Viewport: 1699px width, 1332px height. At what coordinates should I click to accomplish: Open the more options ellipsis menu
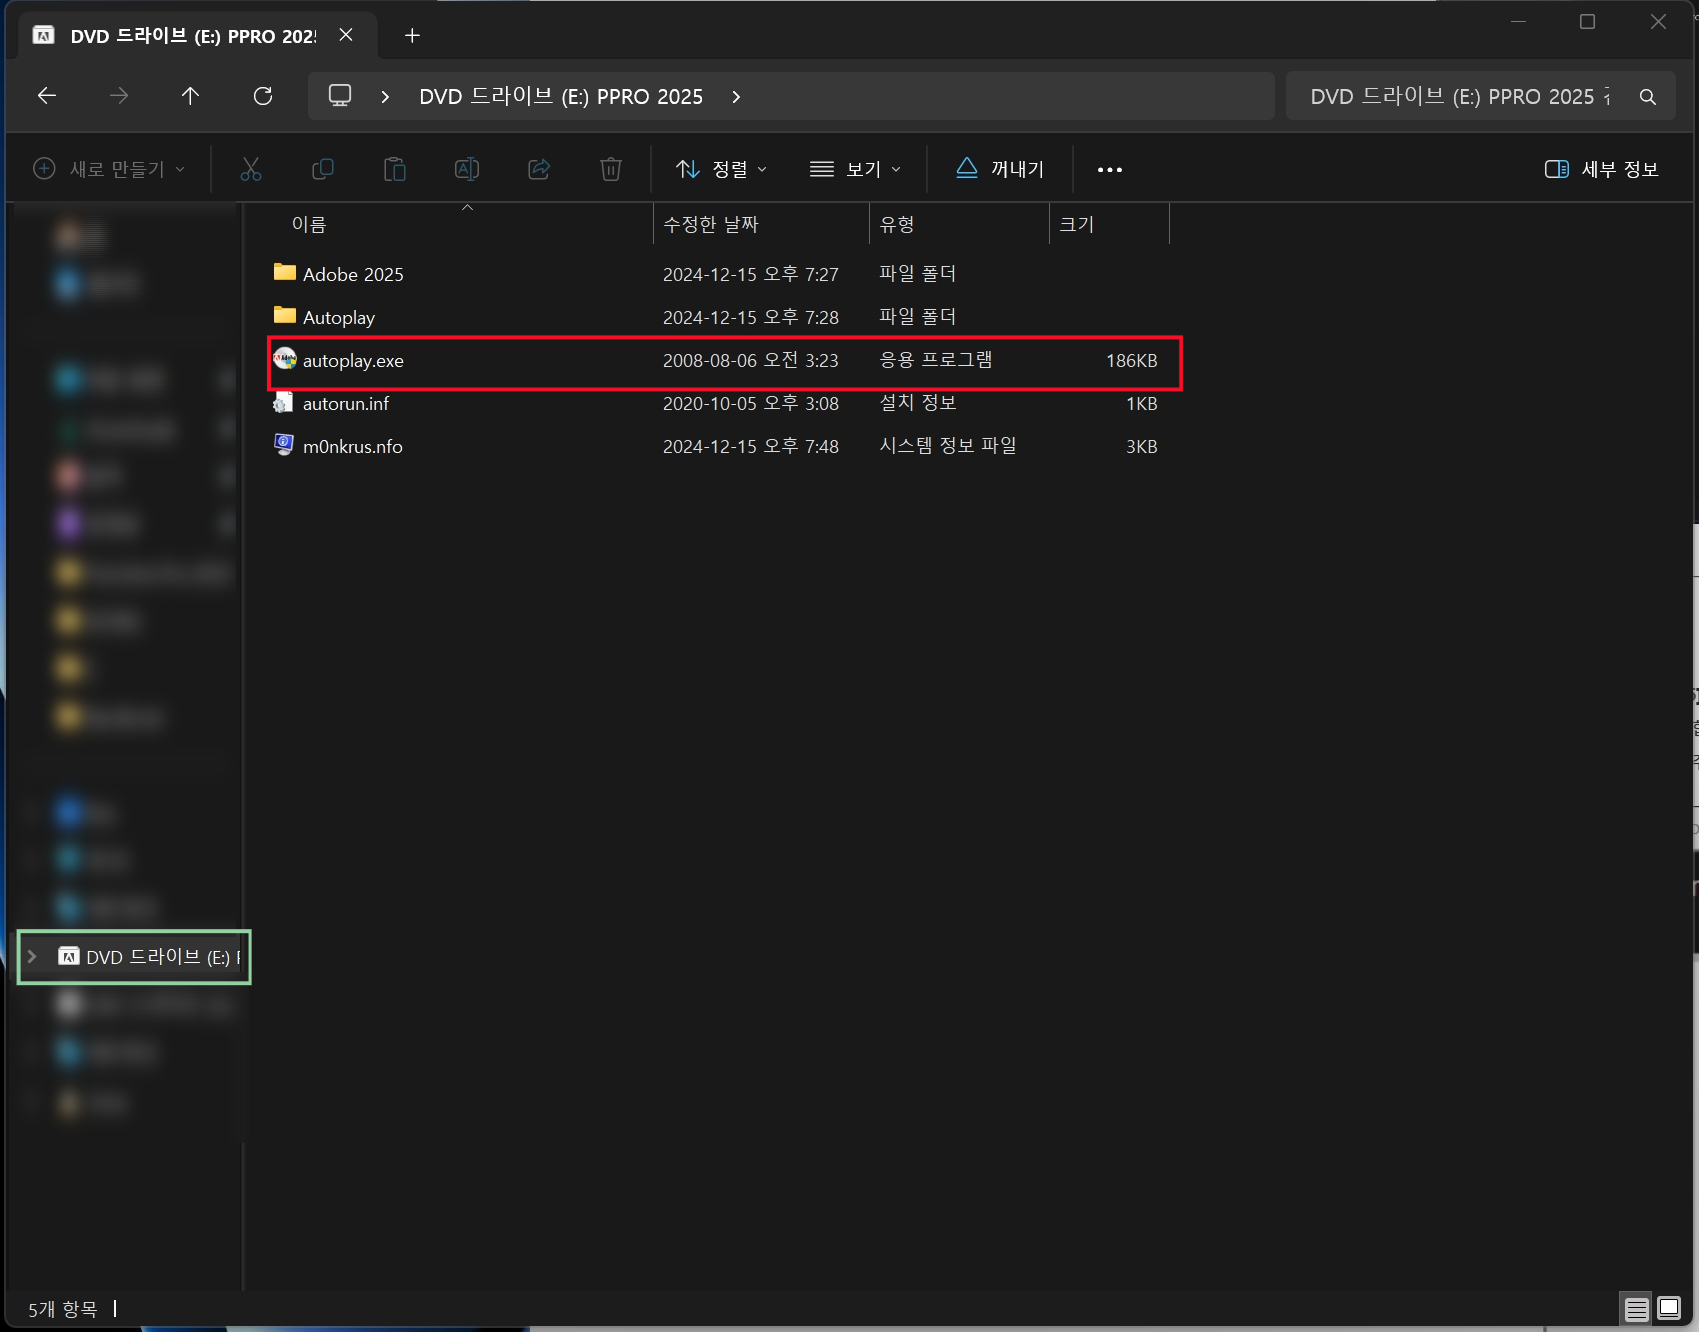(x=1110, y=169)
